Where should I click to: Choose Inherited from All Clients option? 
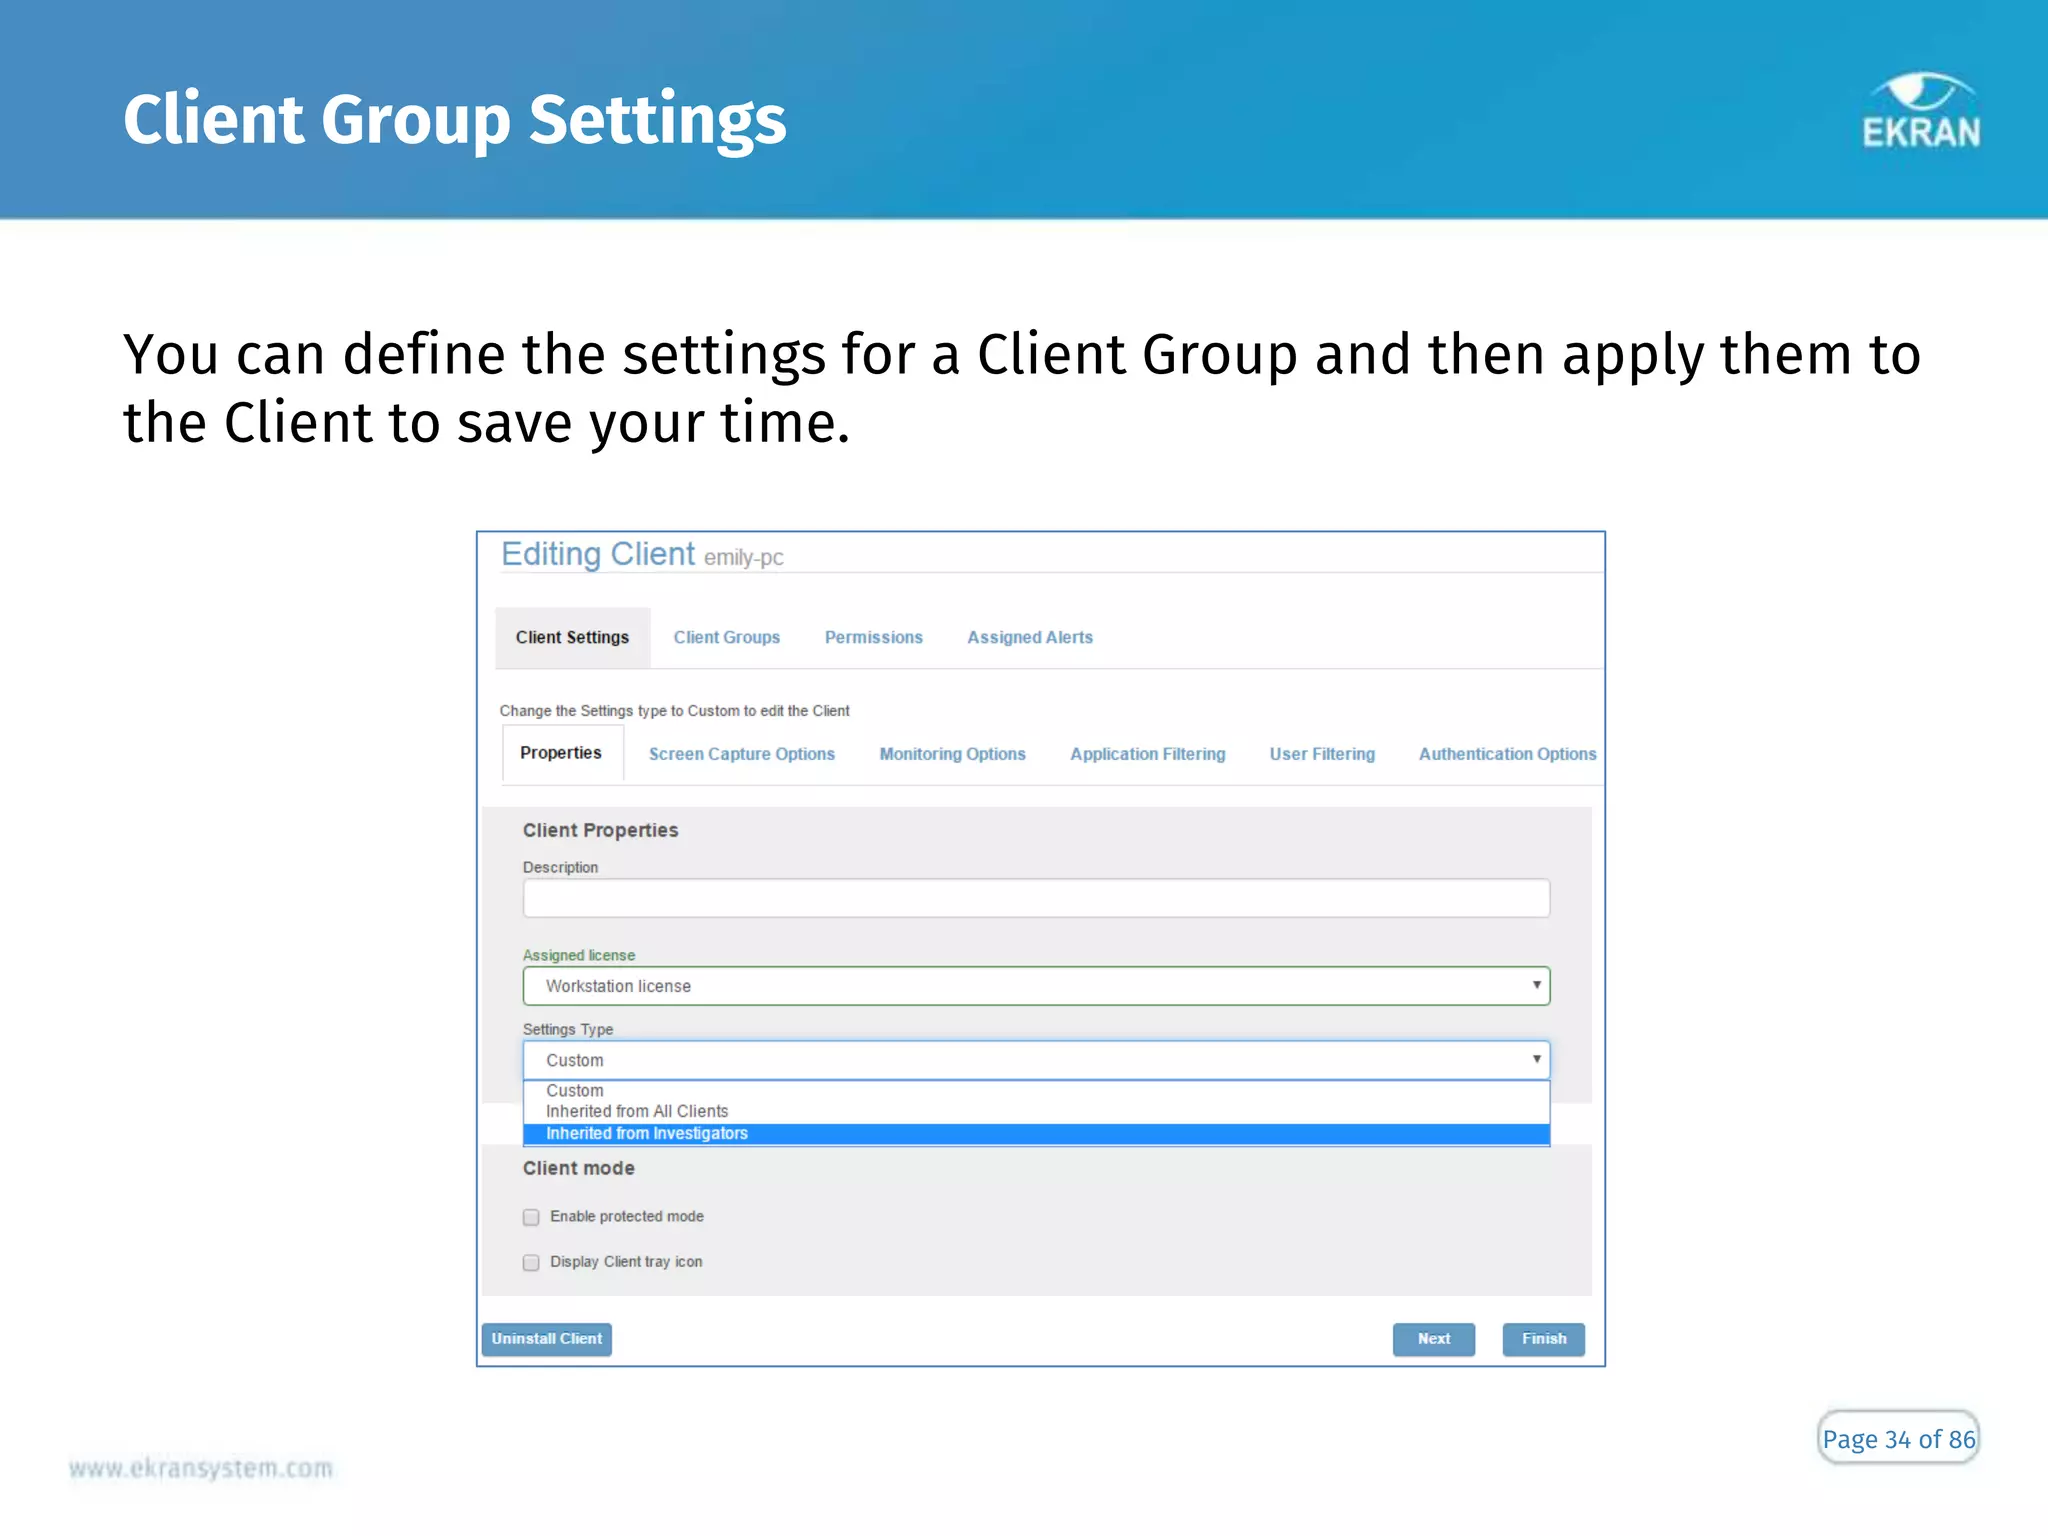click(x=1036, y=1112)
